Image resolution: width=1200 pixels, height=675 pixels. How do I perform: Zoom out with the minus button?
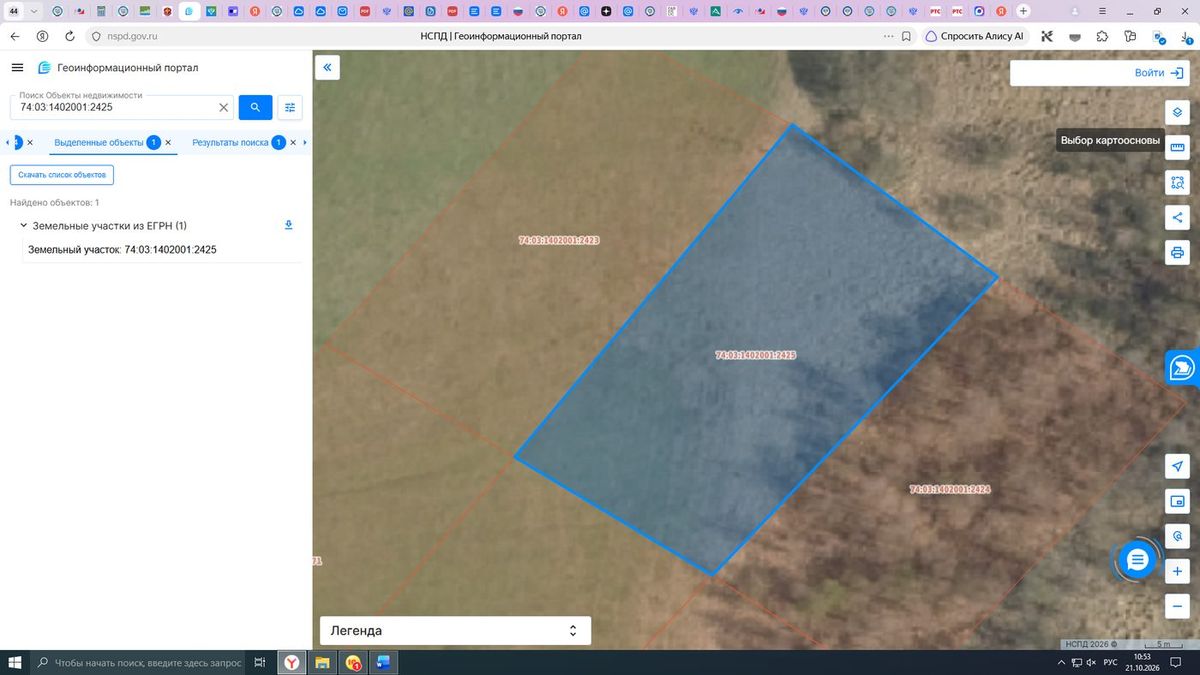click(1177, 606)
